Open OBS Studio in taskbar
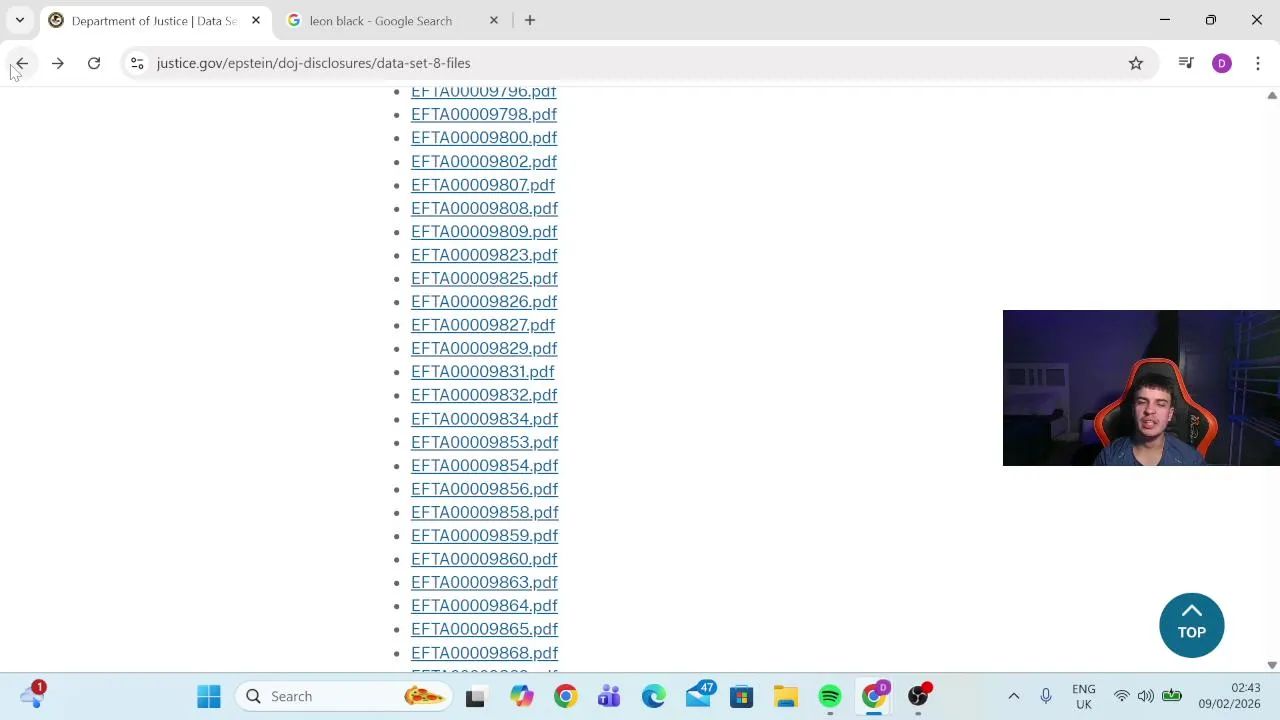 click(x=919, y=696)
